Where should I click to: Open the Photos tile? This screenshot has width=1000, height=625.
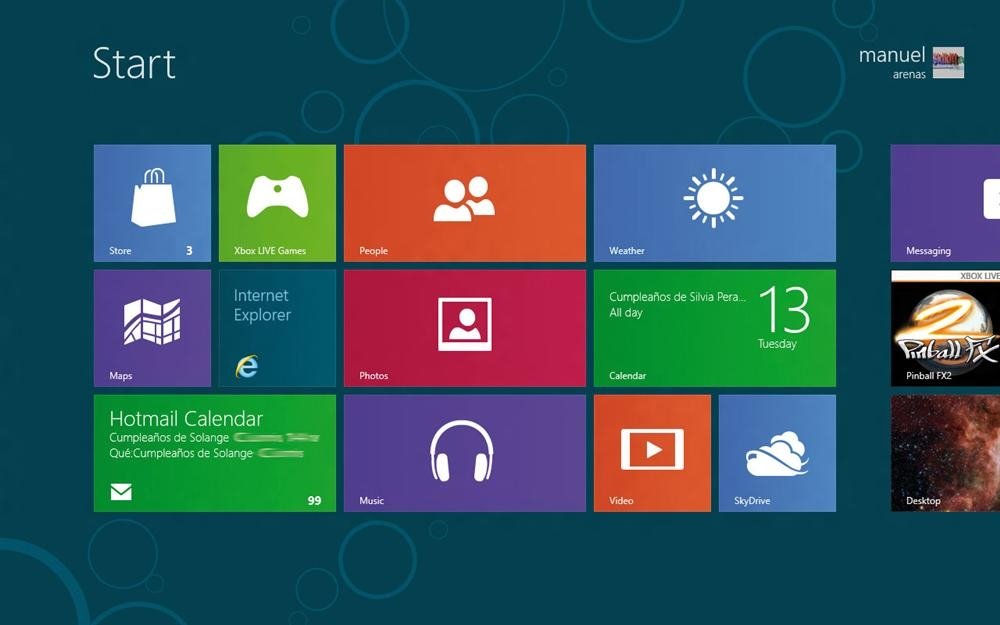[x=464, y=328]
